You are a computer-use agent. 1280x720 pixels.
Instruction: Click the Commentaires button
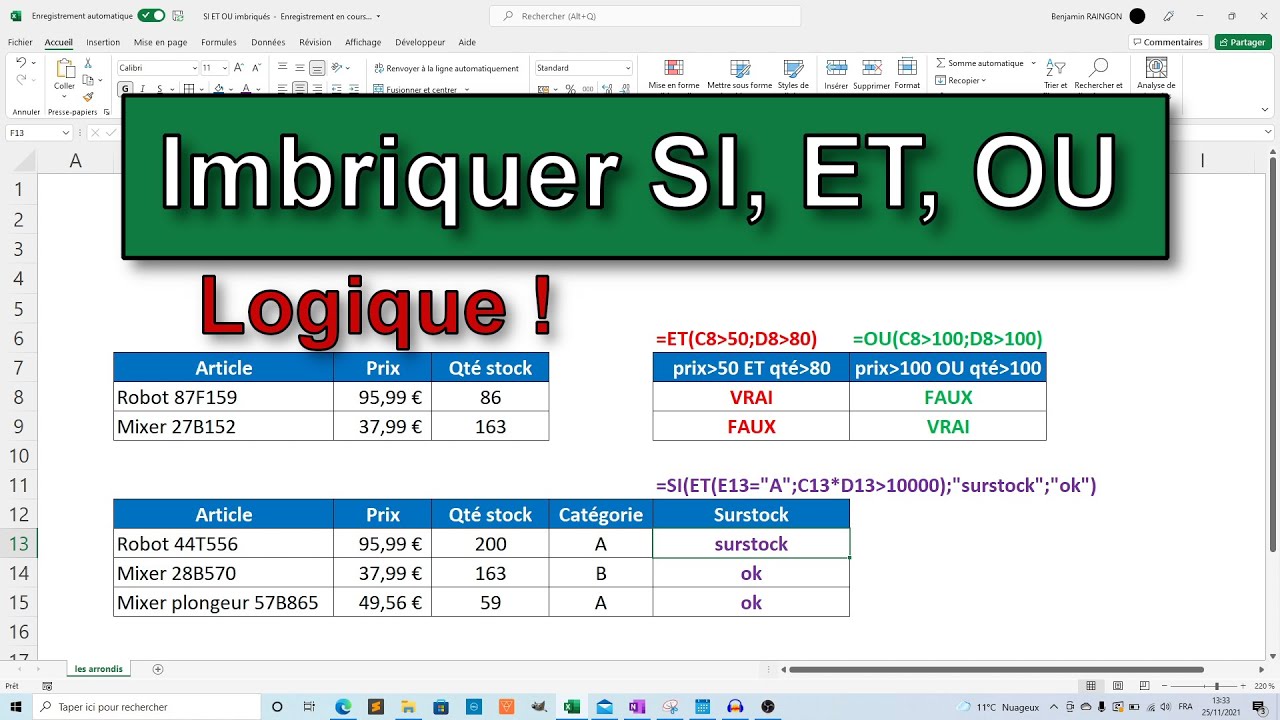[x=1167, y=42]
